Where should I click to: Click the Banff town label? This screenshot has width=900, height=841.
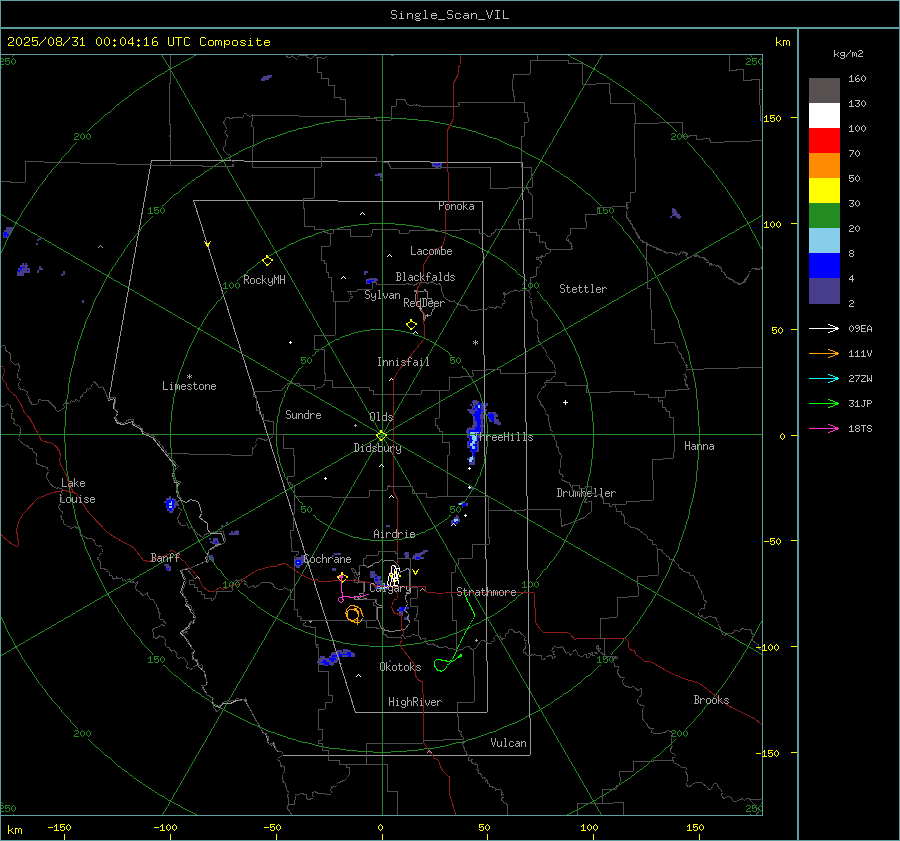click(x=165, y=558)
